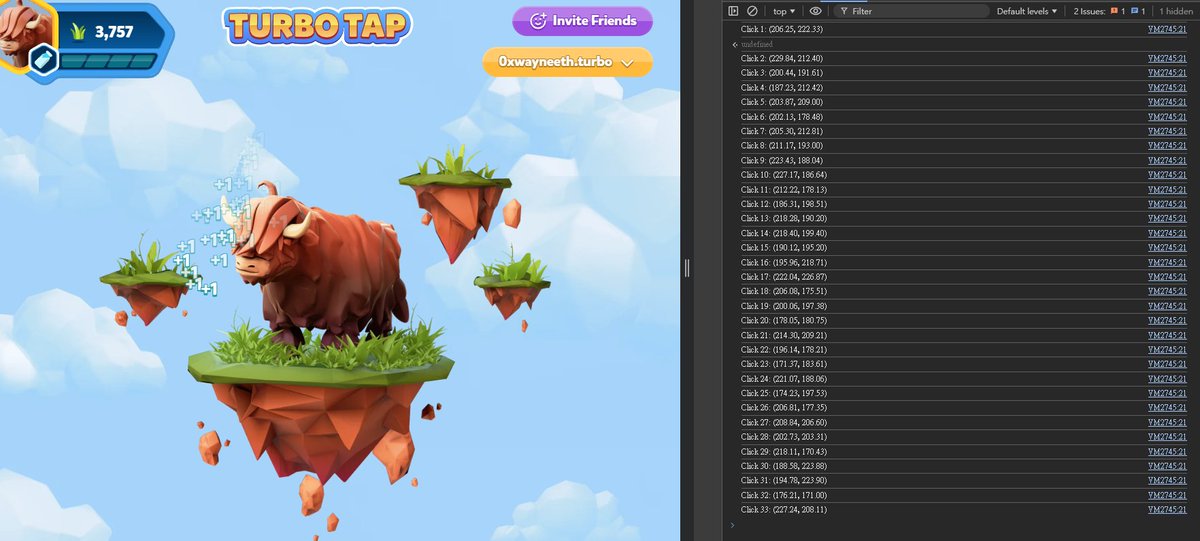The height and width of the screenshot is (541, 1200).
Task: Open VM2745:21 link on Click 28 row
Action: click(1168, 437)
